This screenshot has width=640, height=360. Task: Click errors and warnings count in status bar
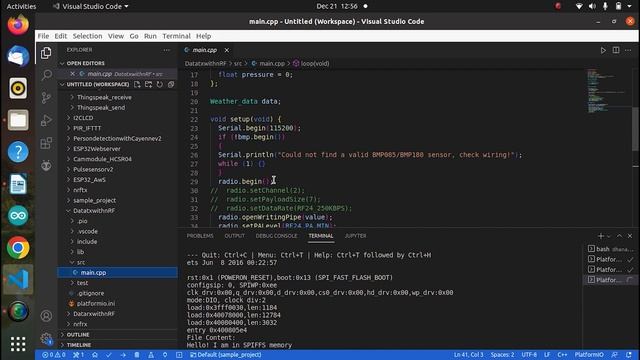click(54, 355)
